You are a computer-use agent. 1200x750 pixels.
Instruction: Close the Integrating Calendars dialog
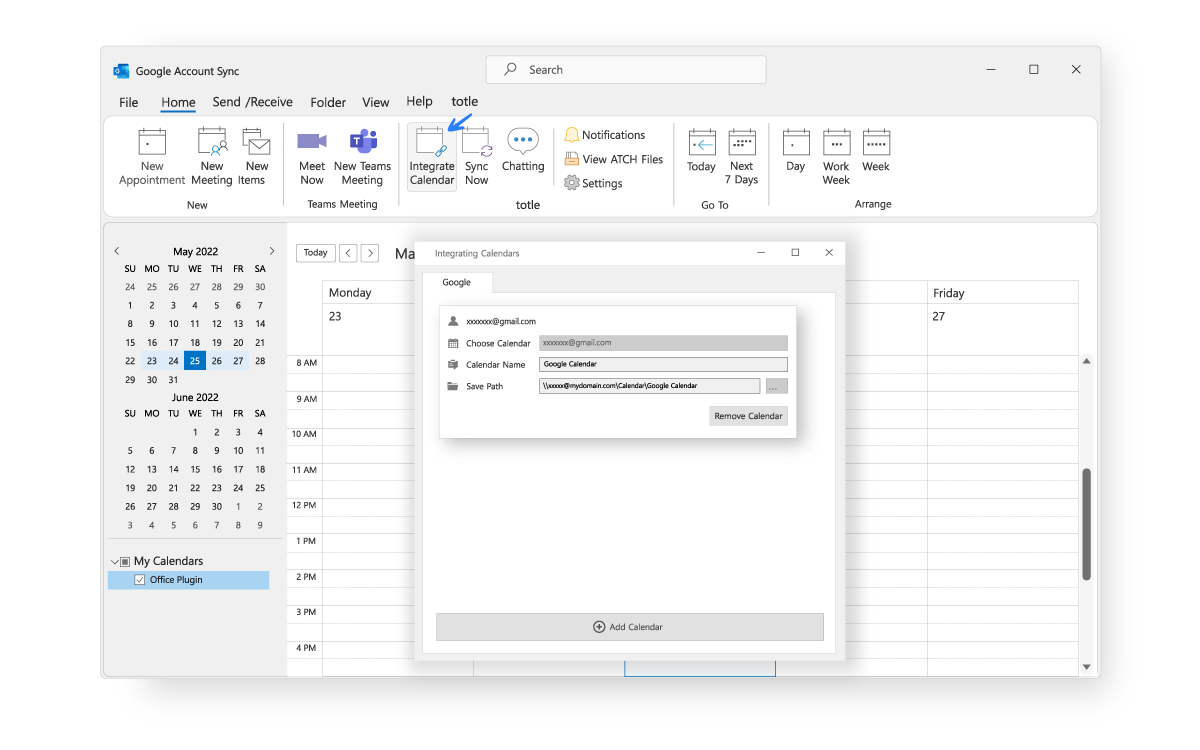tap(829, 253)
